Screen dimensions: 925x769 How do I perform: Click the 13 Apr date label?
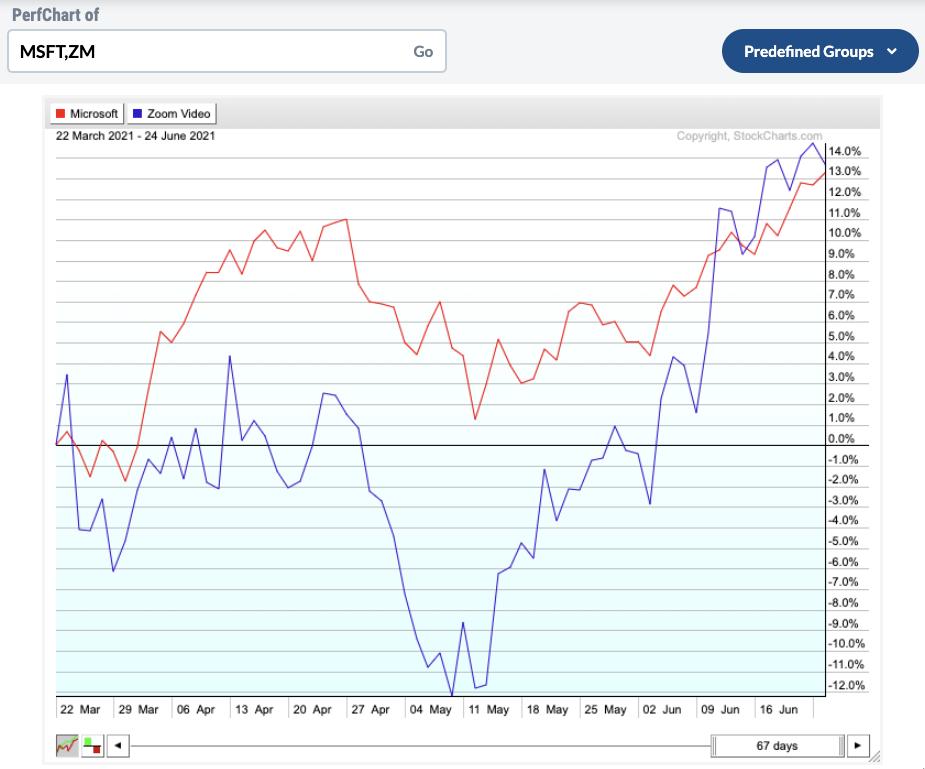[254, 709]
